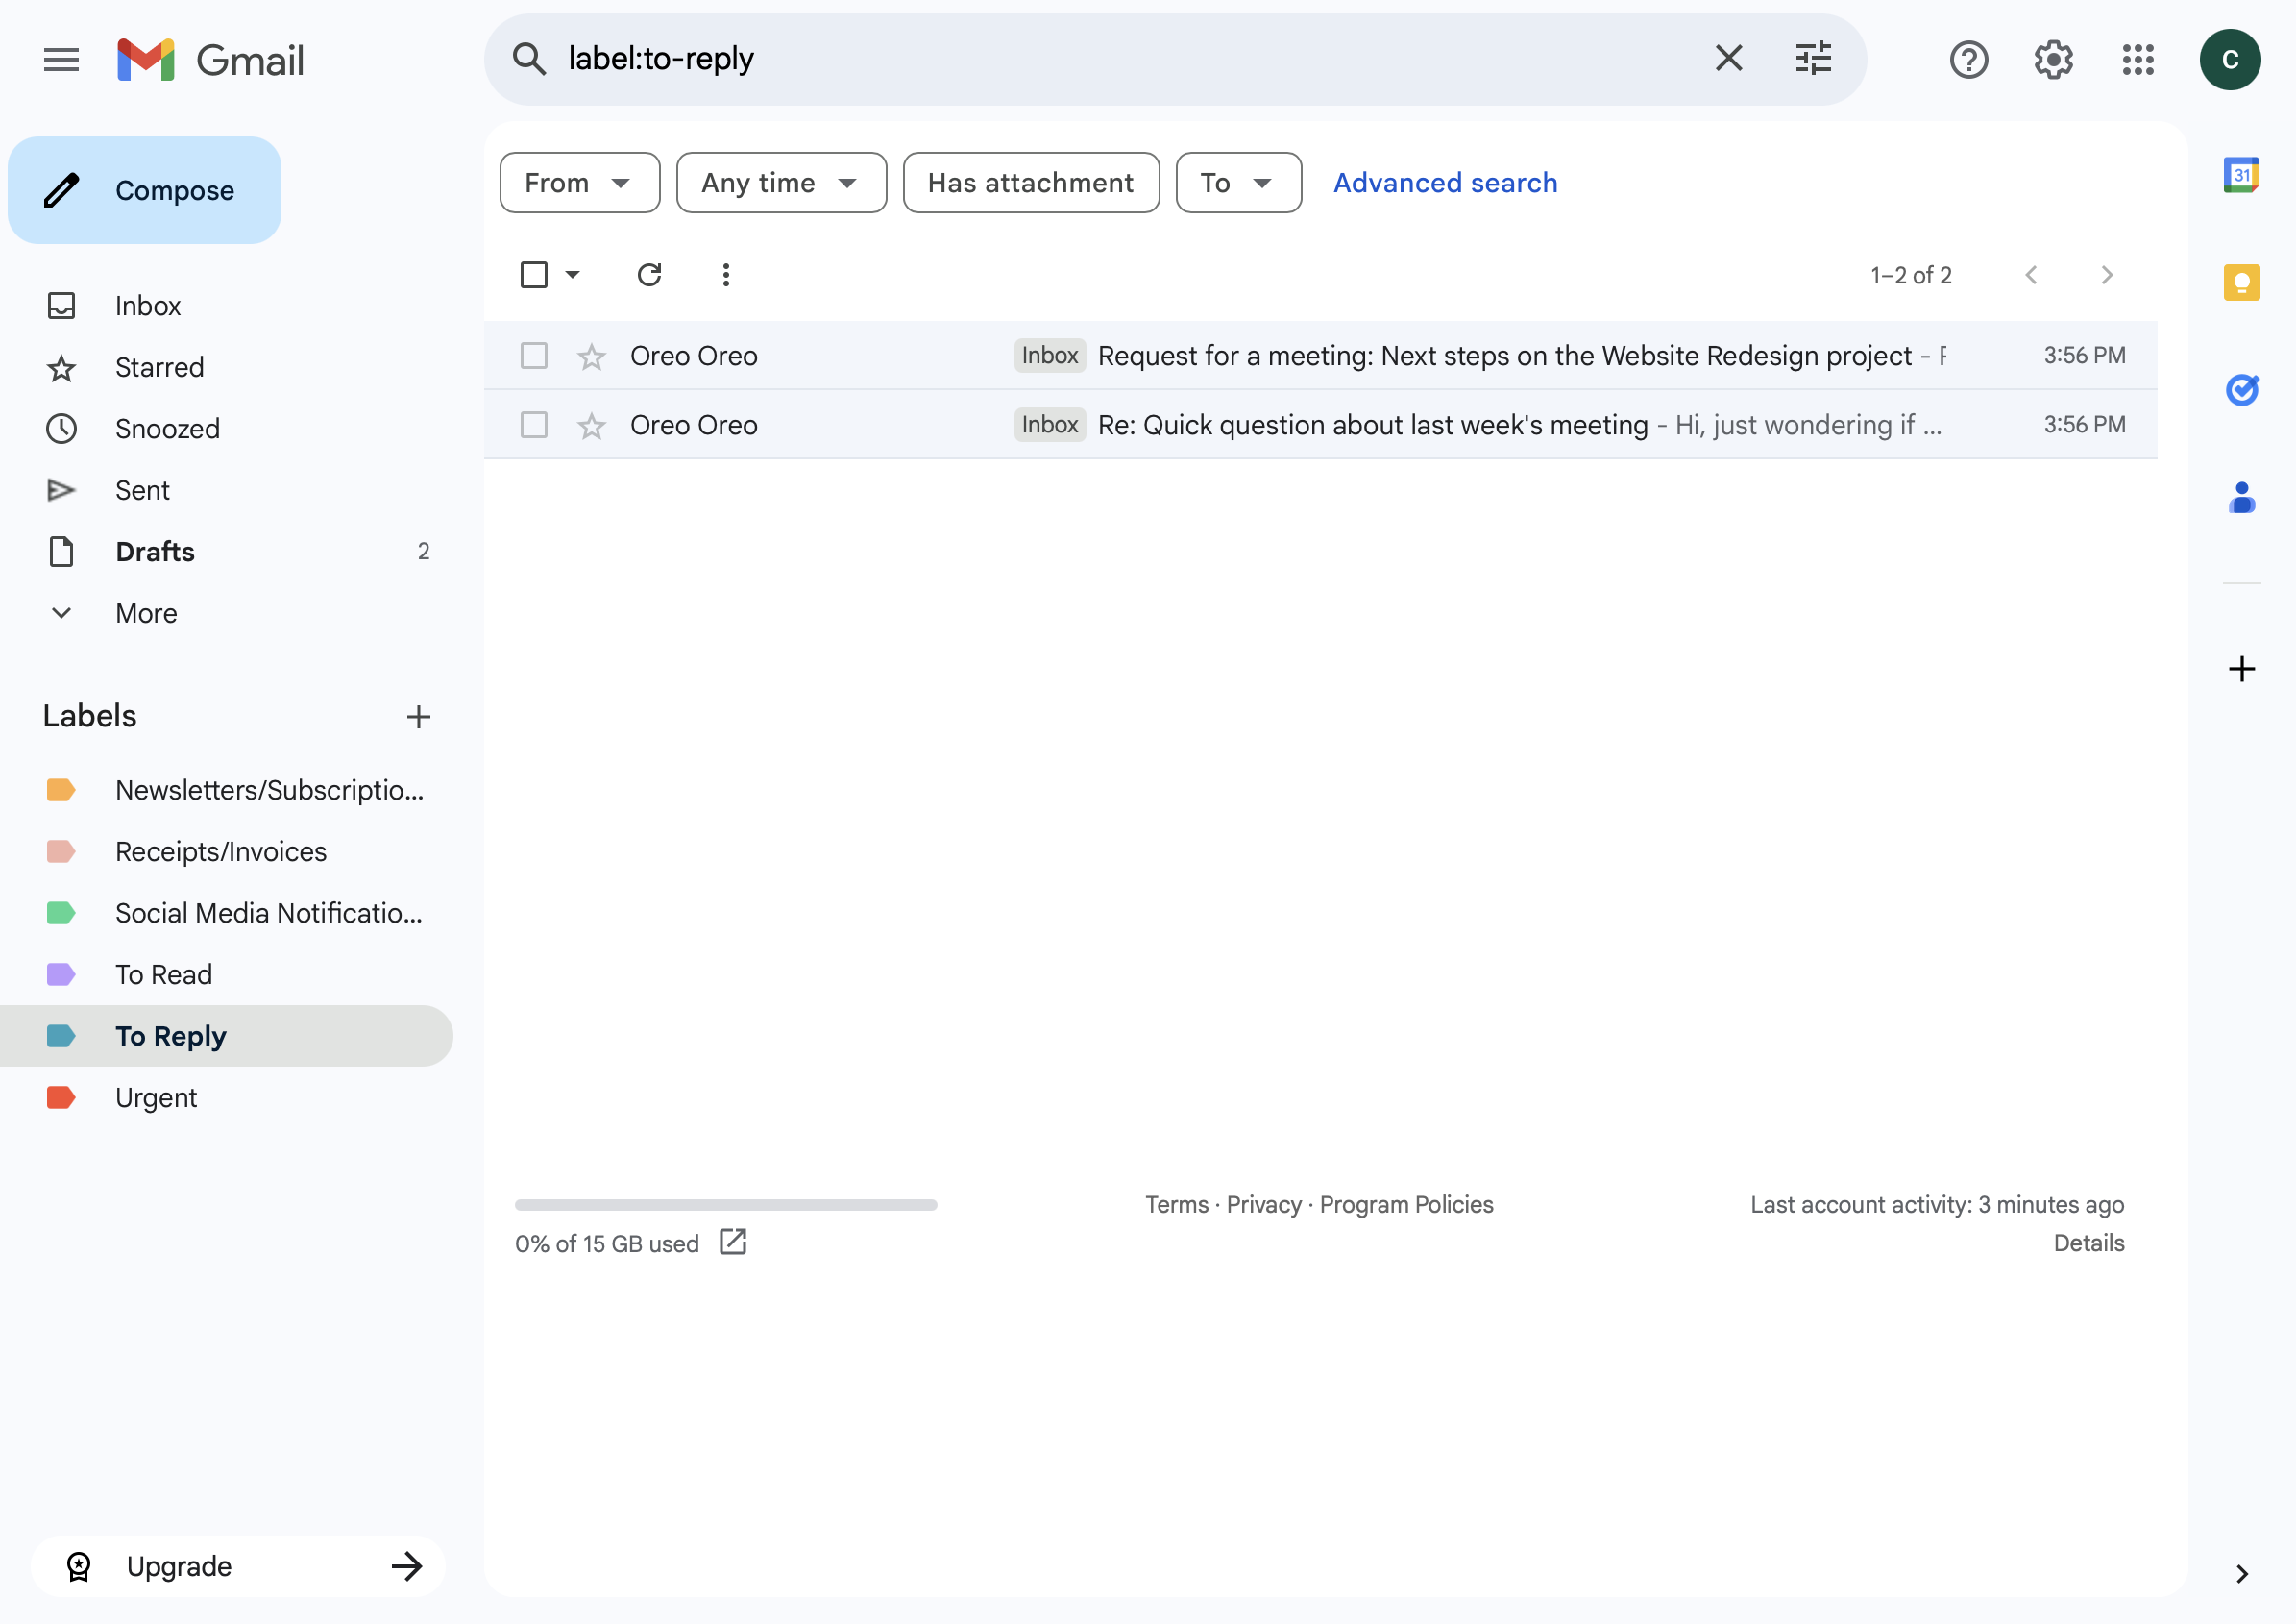This screenshot has width=2296, height=1624.
Task: Open the From filter dropdown
Action: tap(579, 183)
